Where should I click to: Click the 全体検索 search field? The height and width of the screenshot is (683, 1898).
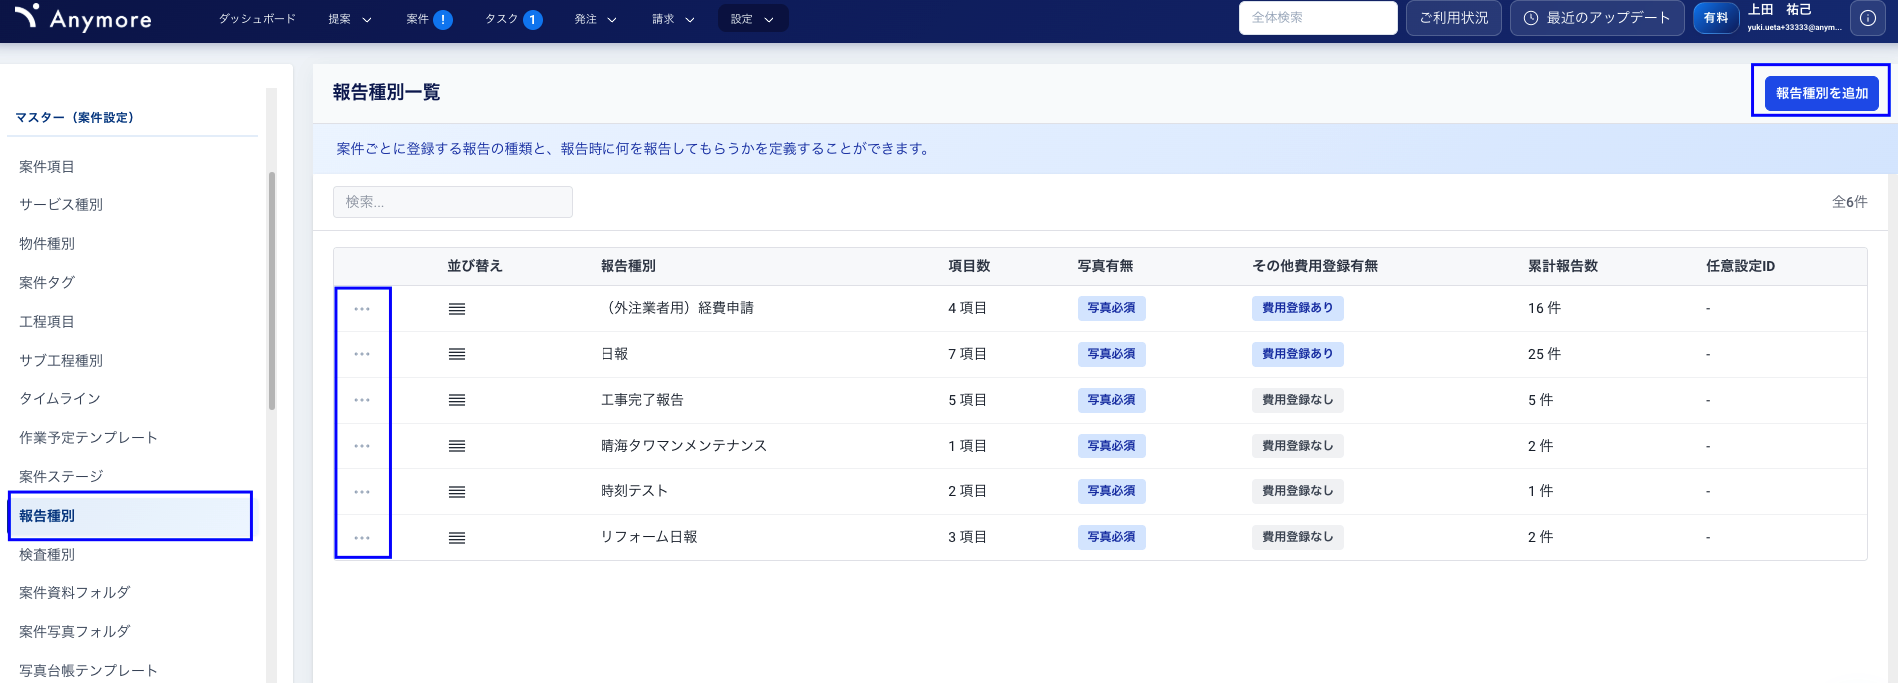(1317, 18)
